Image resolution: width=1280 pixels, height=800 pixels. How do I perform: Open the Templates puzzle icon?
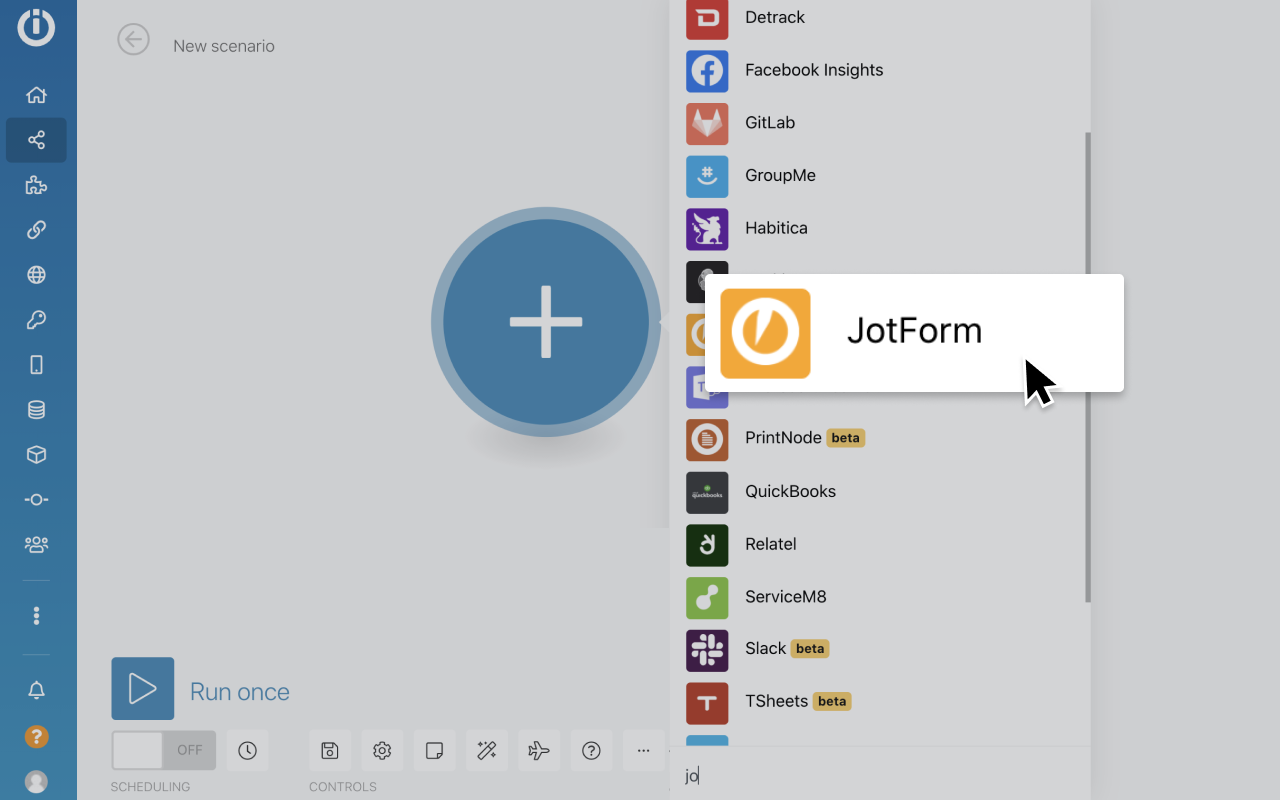[36, 185]
